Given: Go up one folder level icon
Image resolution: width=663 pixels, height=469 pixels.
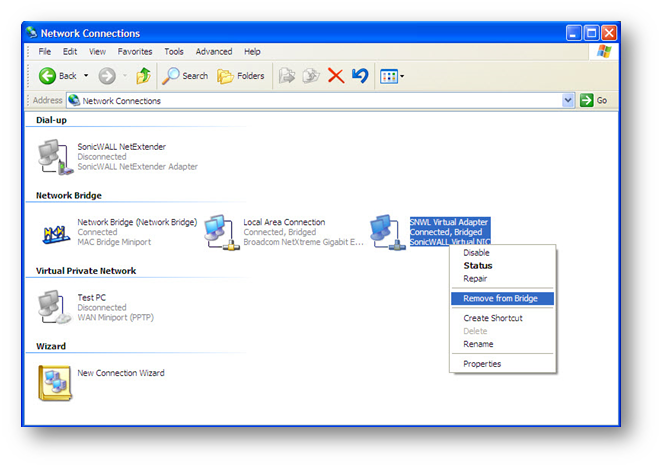Looking at the screenshot, I should (143, 76).
